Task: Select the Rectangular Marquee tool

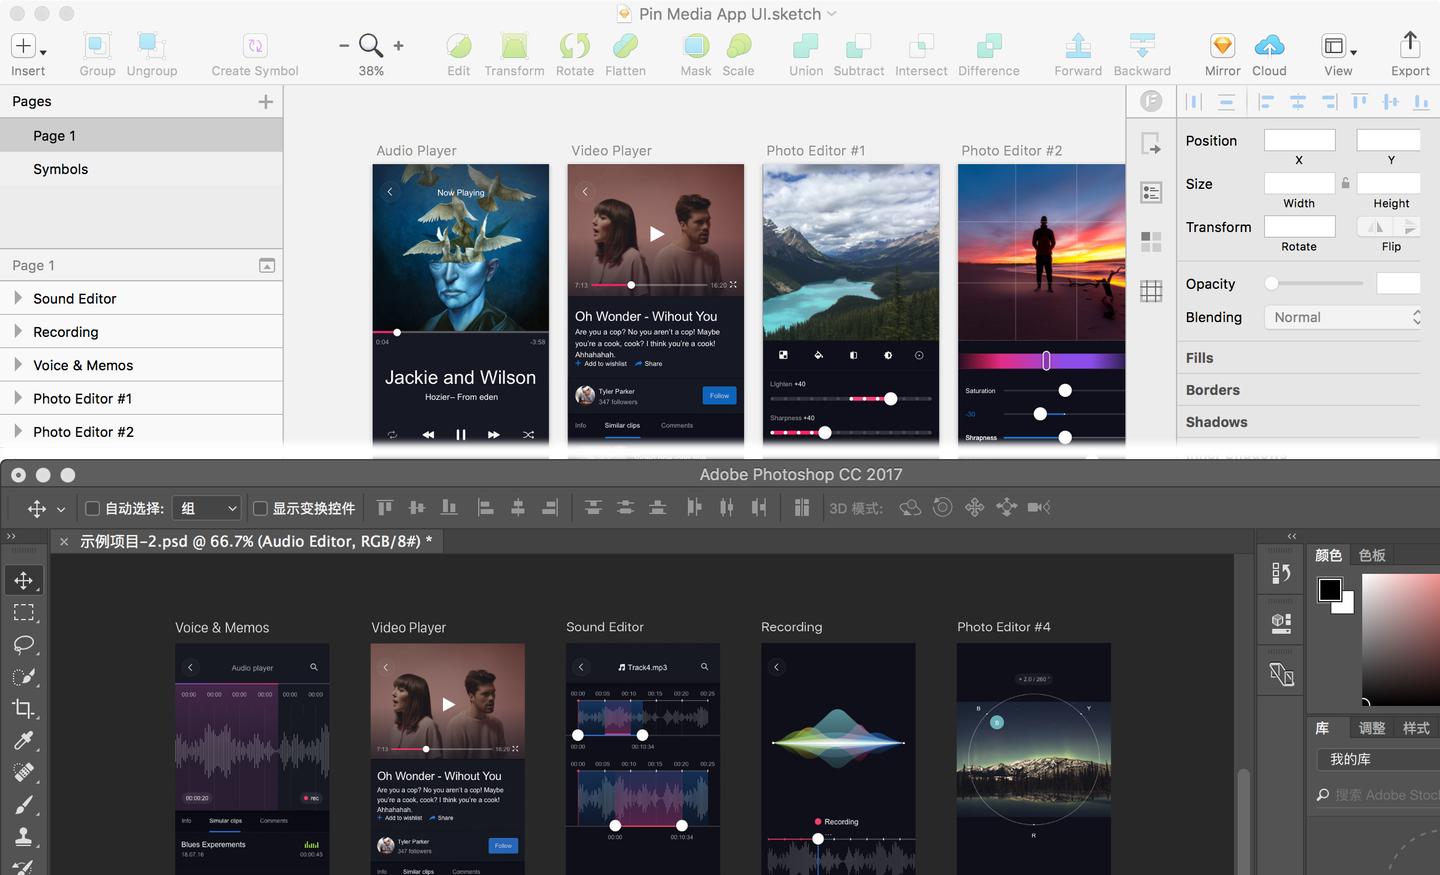Action: (24, 612)
